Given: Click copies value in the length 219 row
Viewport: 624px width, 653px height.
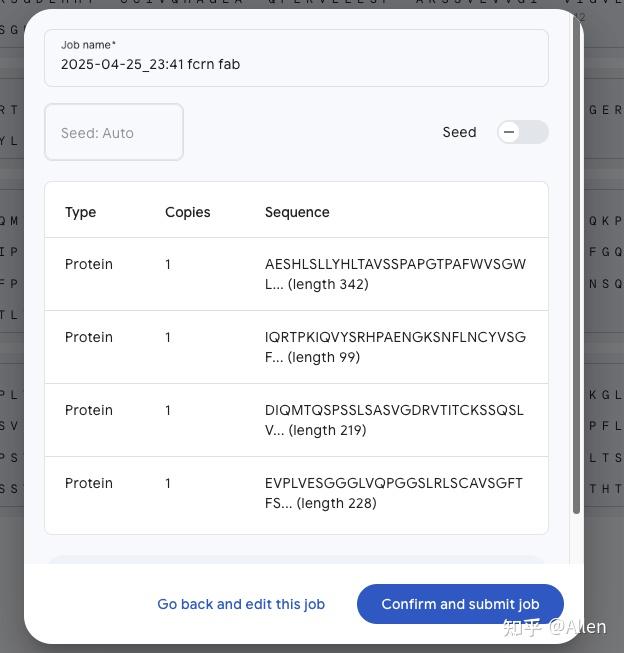Looking at the screenshot, I should [168, 410].
